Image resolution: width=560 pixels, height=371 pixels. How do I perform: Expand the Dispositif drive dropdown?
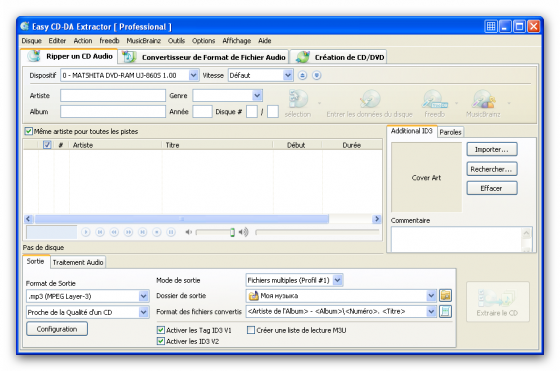193,75
